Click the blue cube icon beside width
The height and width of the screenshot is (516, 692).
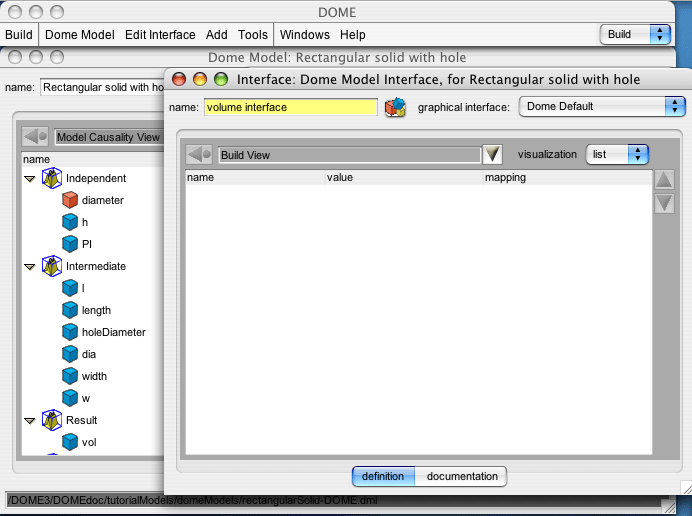pyautogui.click(x=70, y=377)
